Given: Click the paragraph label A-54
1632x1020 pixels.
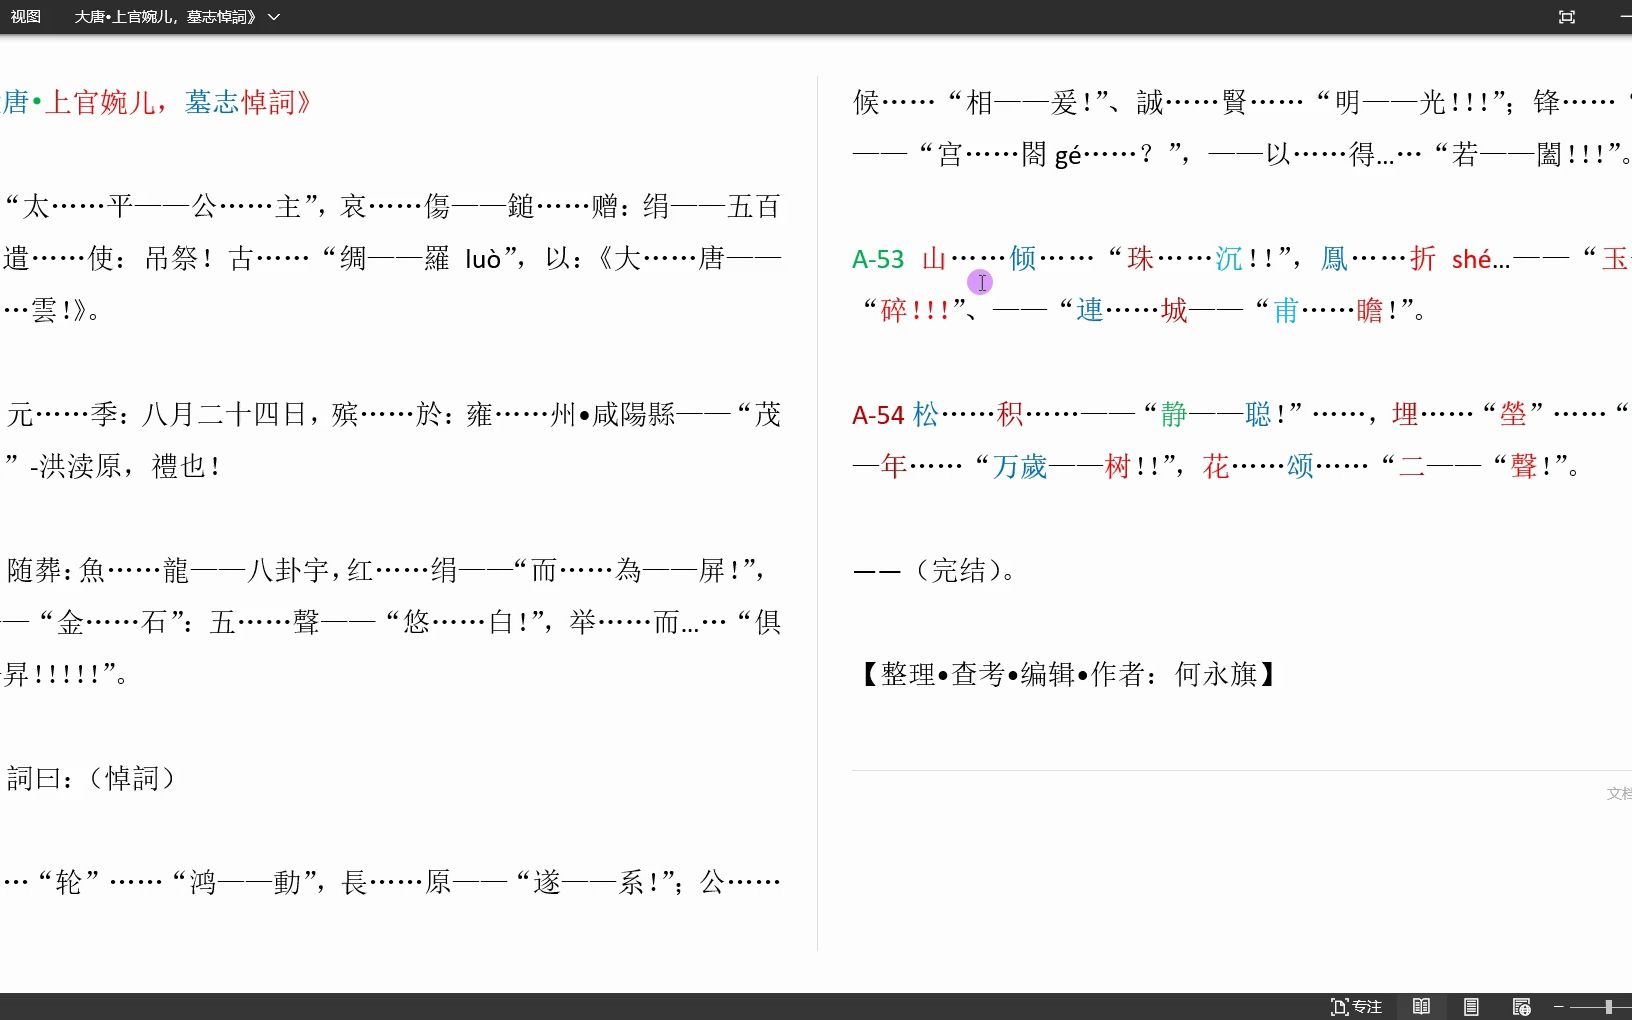Looking at the screenshot, I should pos(878,415).
